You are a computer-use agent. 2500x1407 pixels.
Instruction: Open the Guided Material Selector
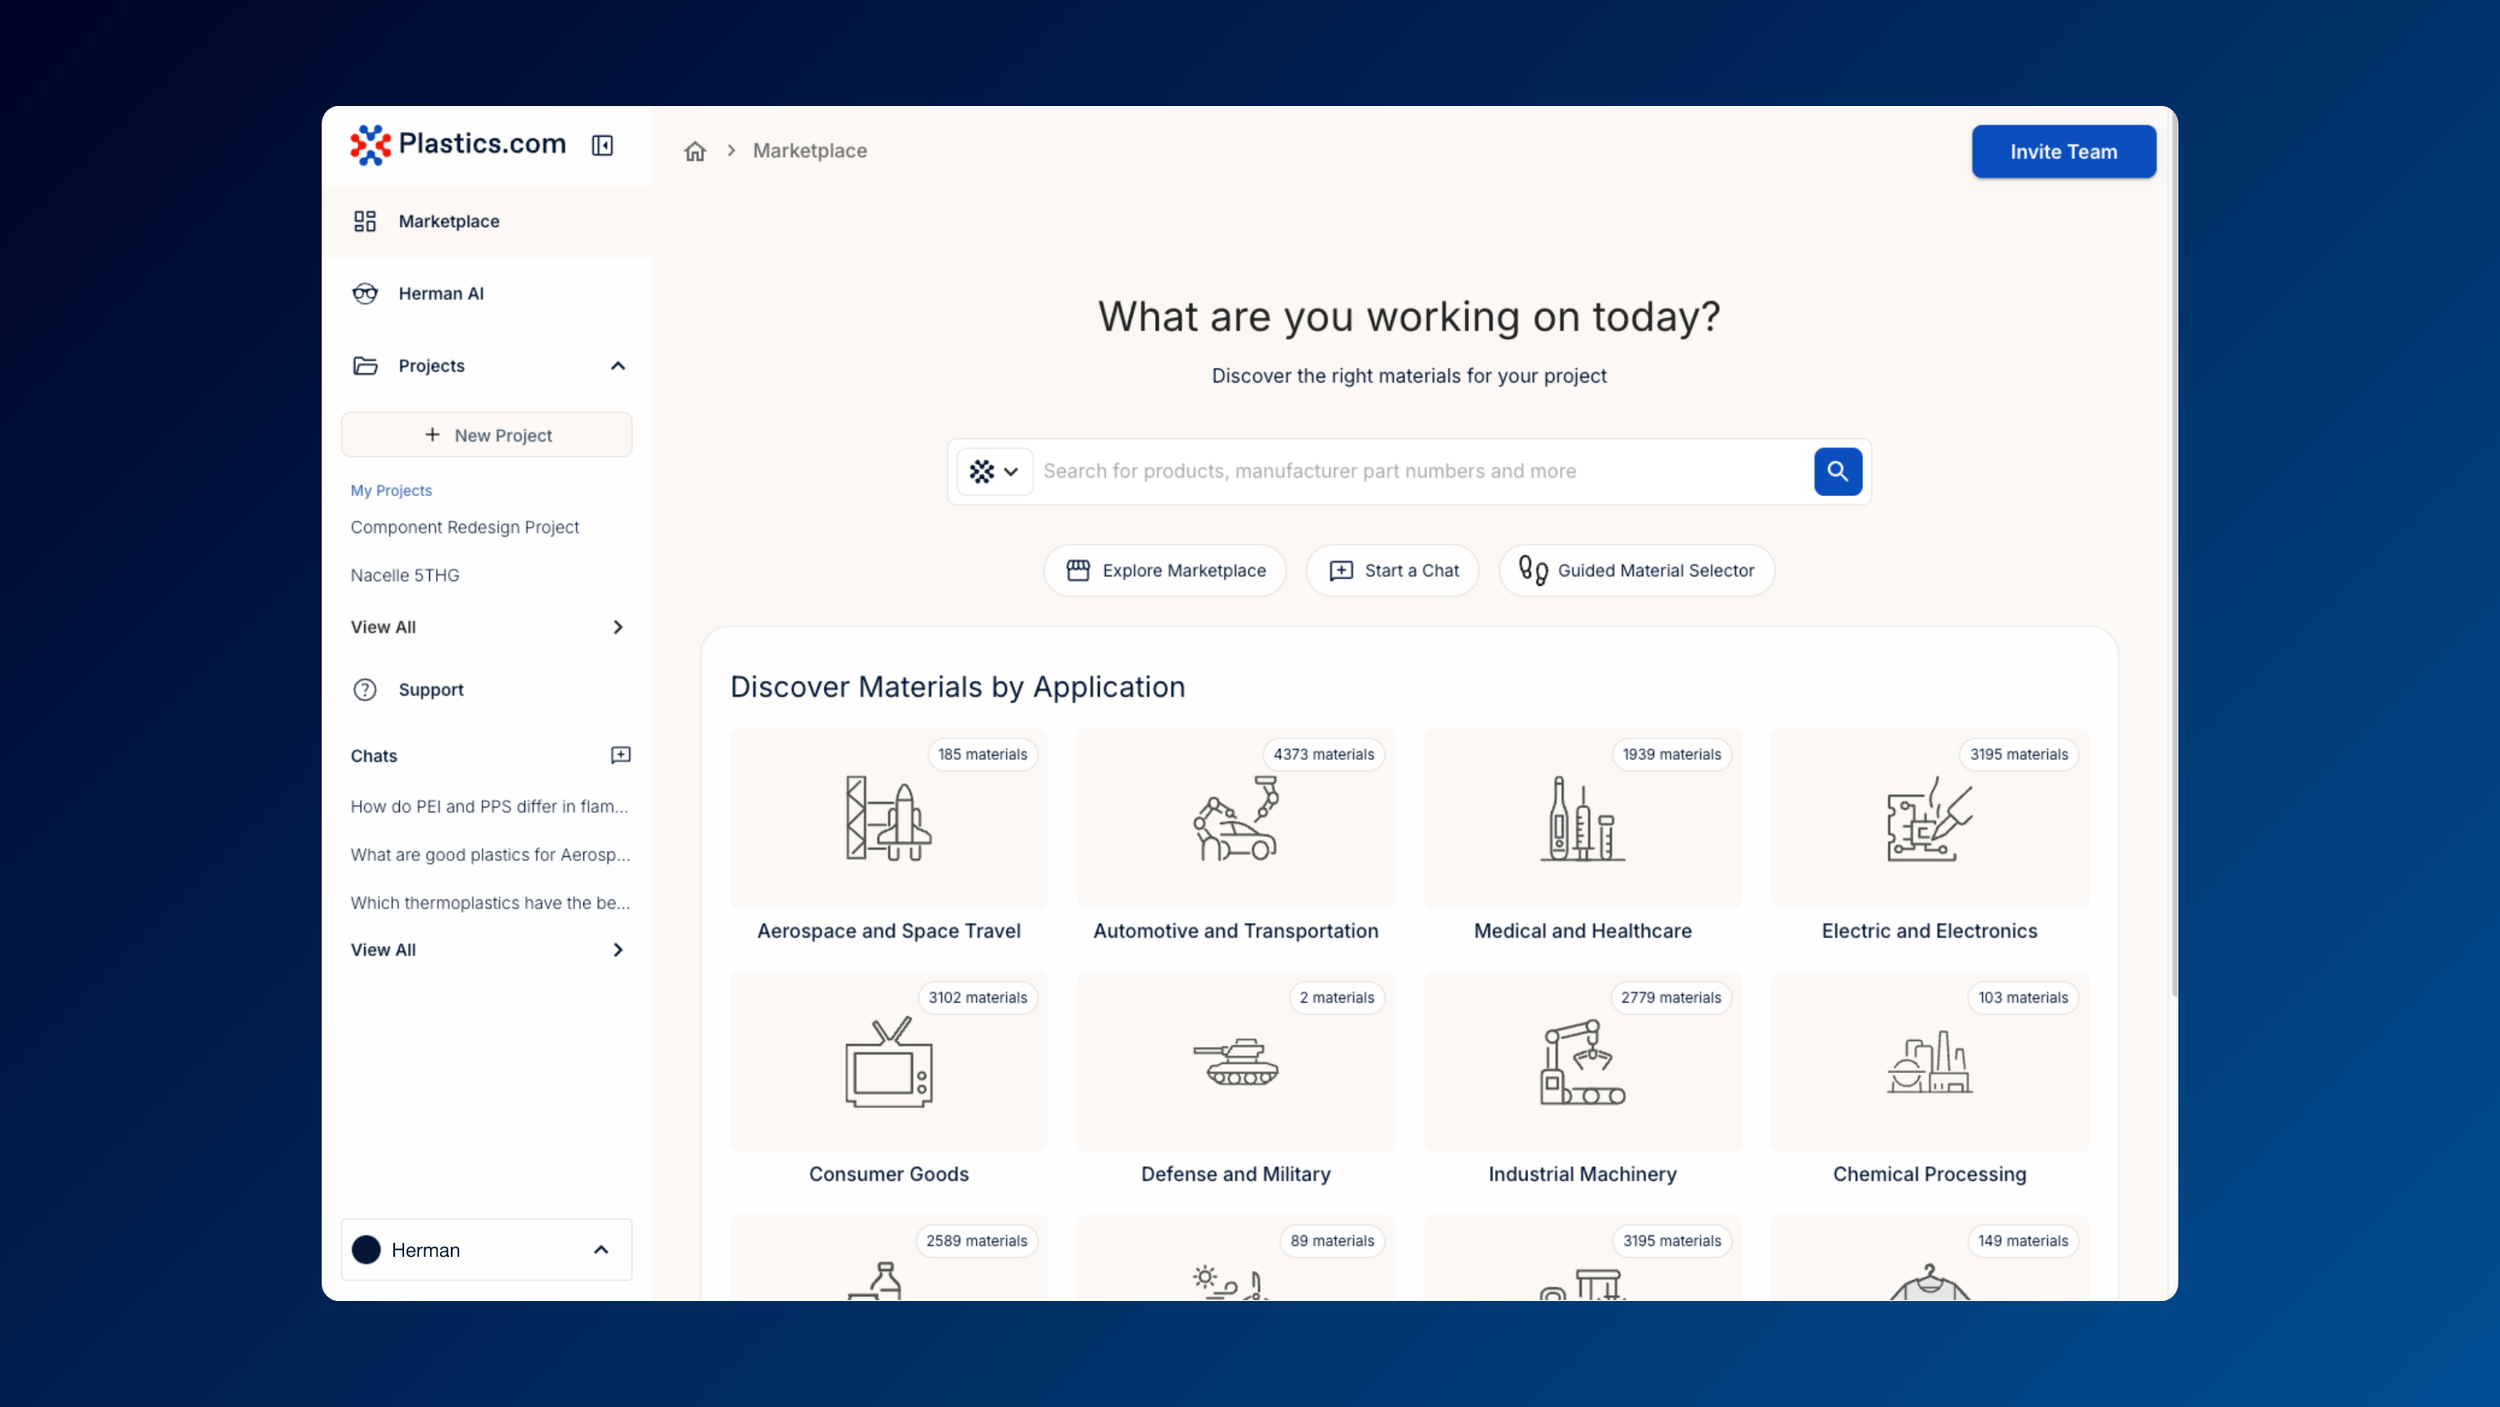pos(1636,570)
